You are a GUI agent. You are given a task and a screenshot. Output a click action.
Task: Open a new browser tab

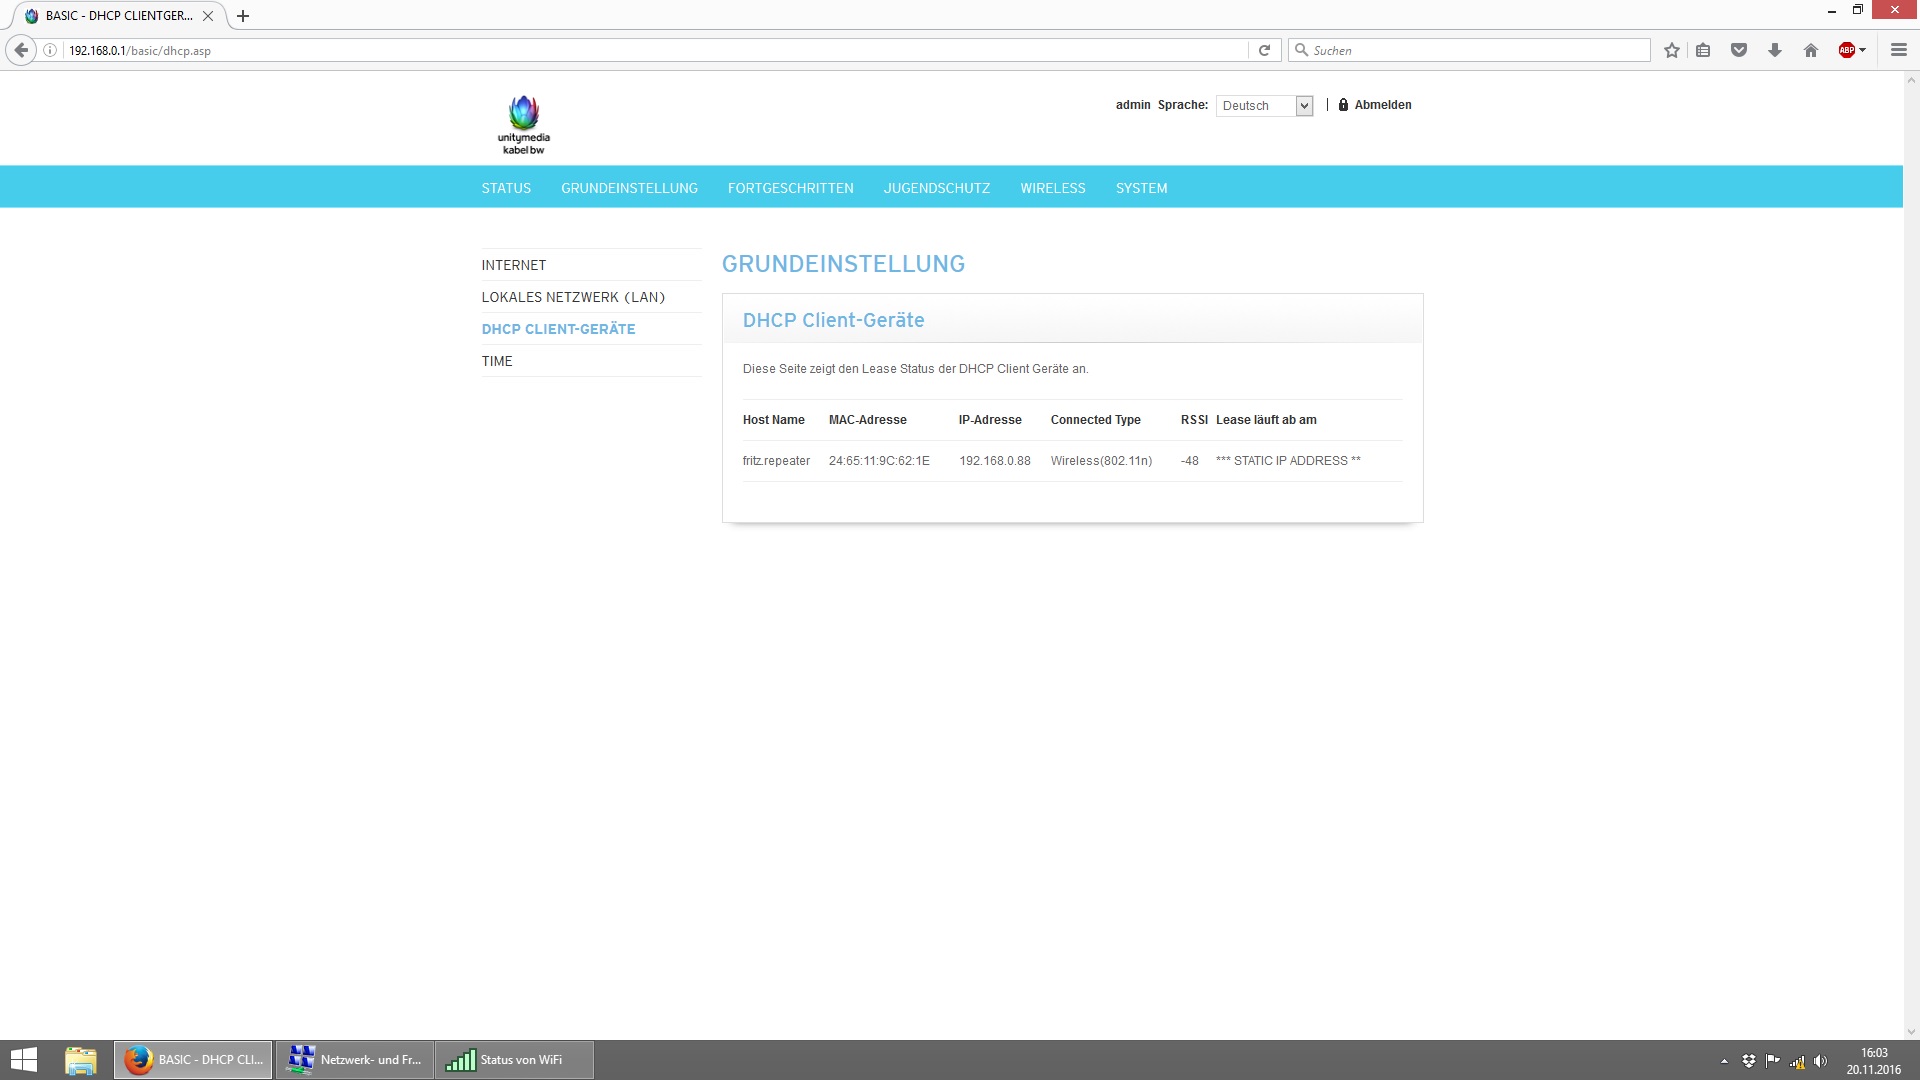[243, 16]
